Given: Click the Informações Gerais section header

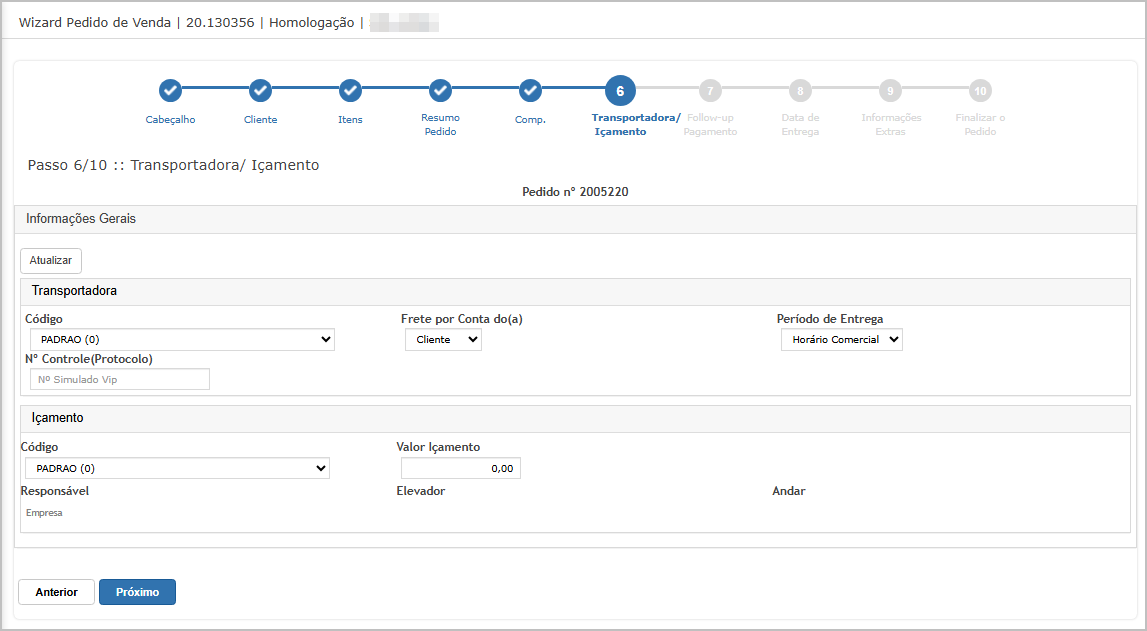Looking at the screenshot, I should click(81, 219).
